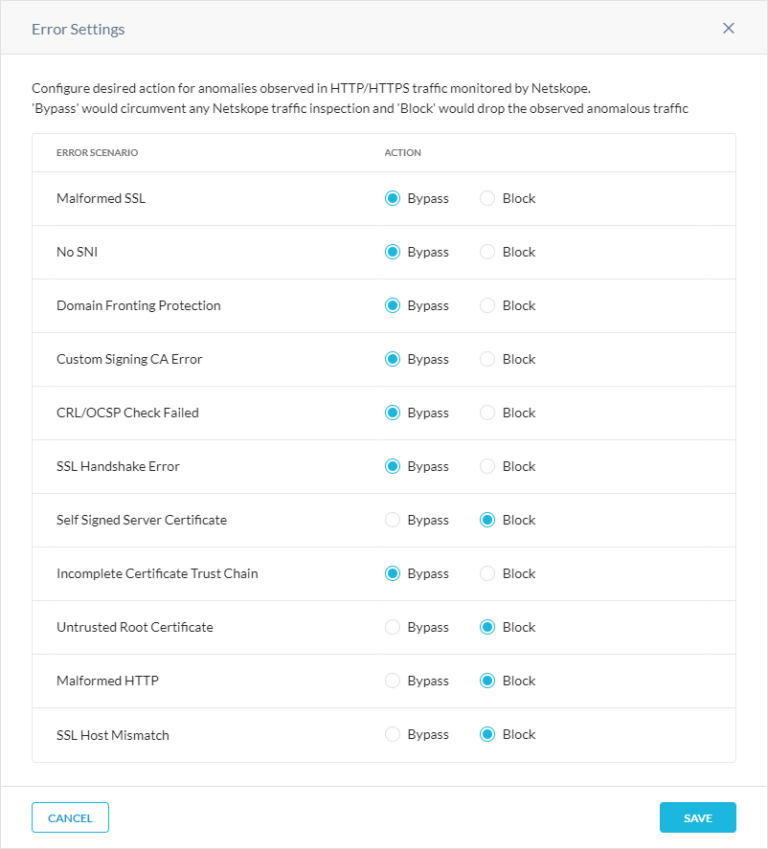Select Bypass for Malformed HTTP
The image size is (768, 849).
click(393, 680)
